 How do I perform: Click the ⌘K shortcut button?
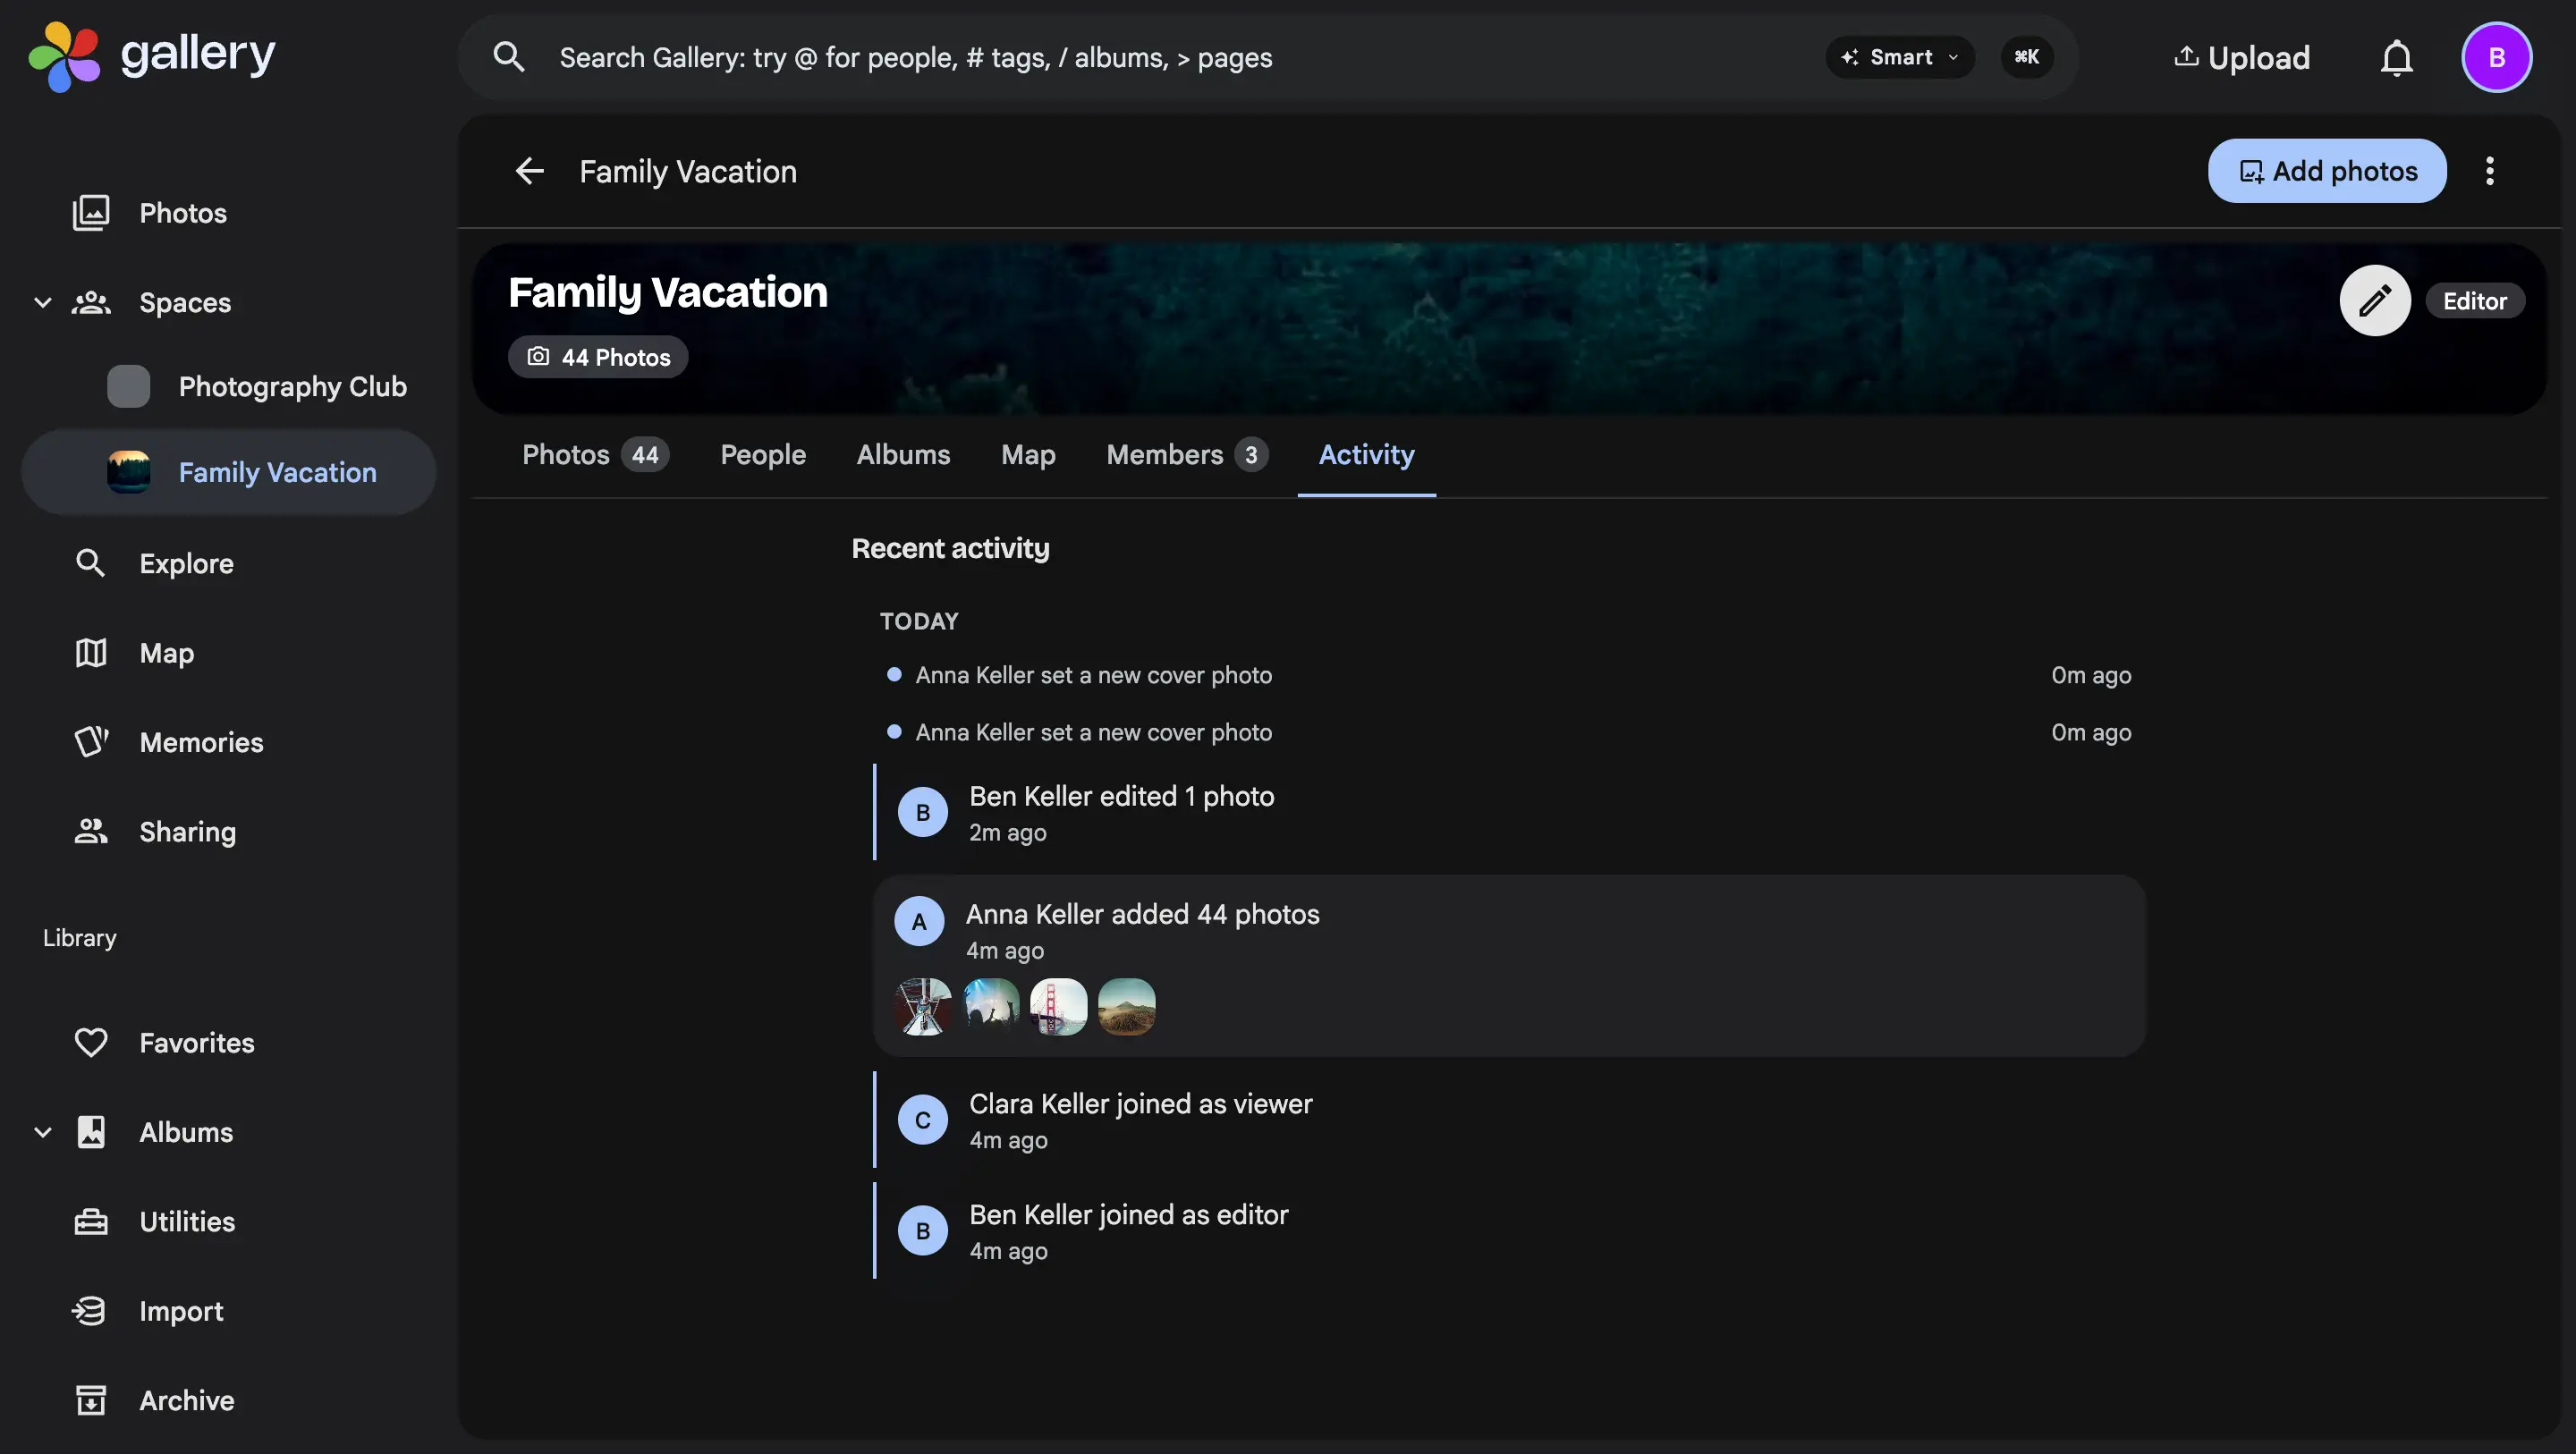click(2027, 57)
